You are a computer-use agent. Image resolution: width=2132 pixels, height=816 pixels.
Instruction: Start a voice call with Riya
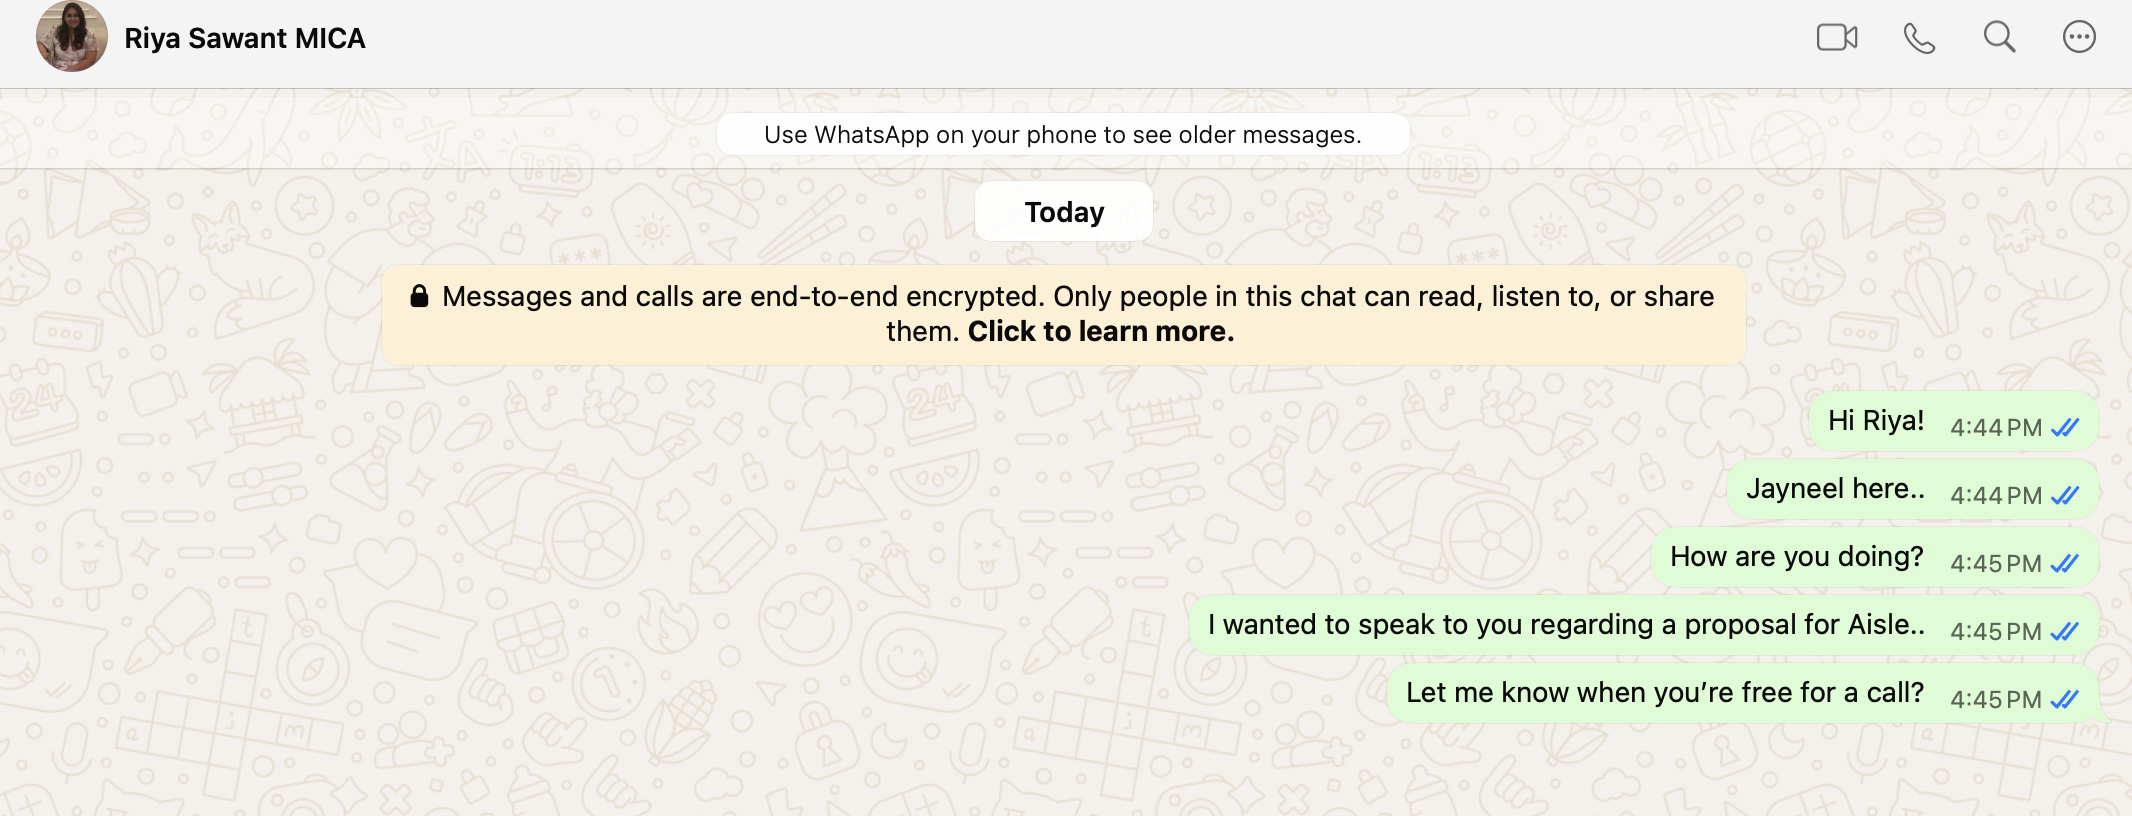coord(1919,38)
